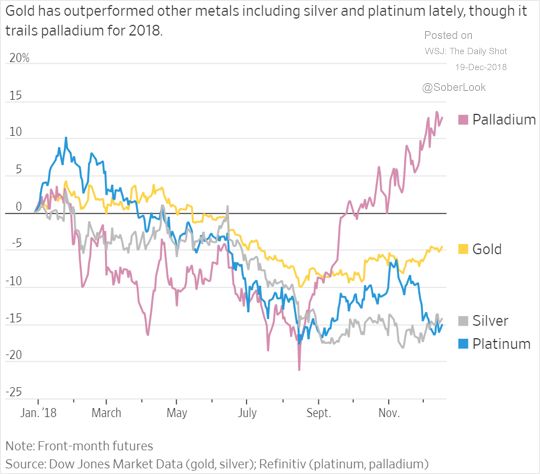Click the blue Platinum legend swatch

coord(463,344)
